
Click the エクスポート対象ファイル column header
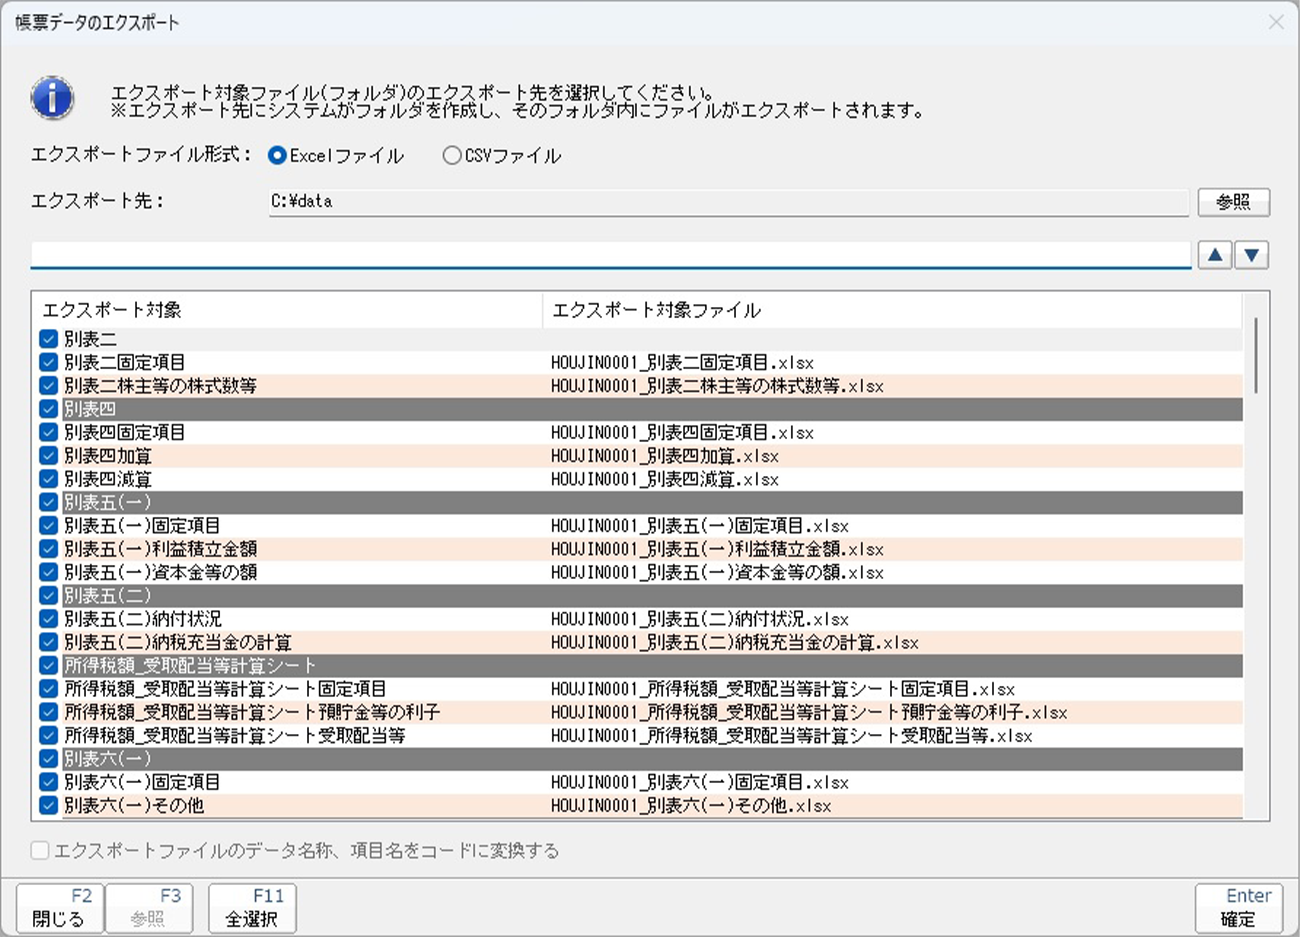coord(890,310)
